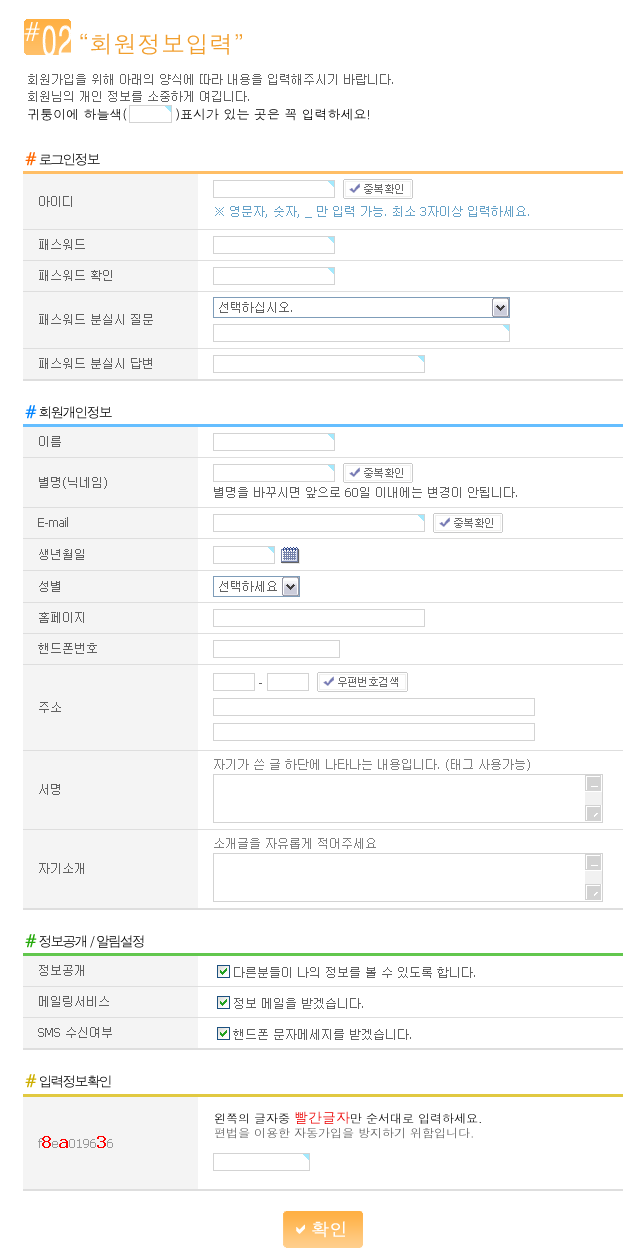This screenshot has width=644, height=1255.
Task: Check nickname duplication with 중복확인 button
Action: coord(378,473)
